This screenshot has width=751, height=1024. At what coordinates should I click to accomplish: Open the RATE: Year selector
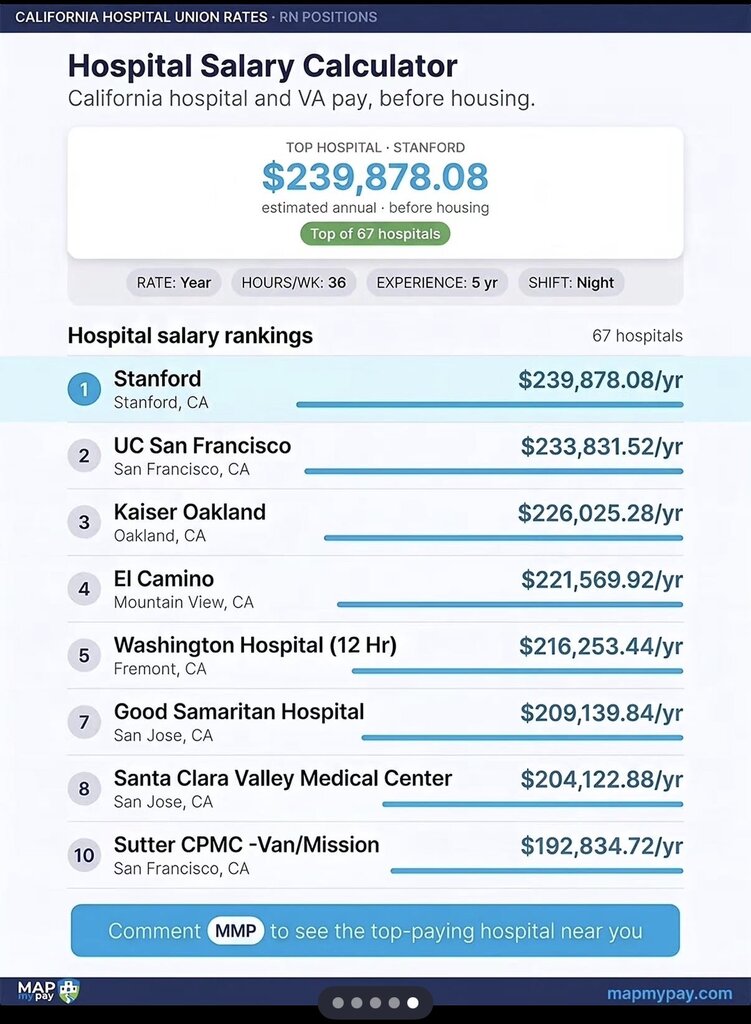174,283
